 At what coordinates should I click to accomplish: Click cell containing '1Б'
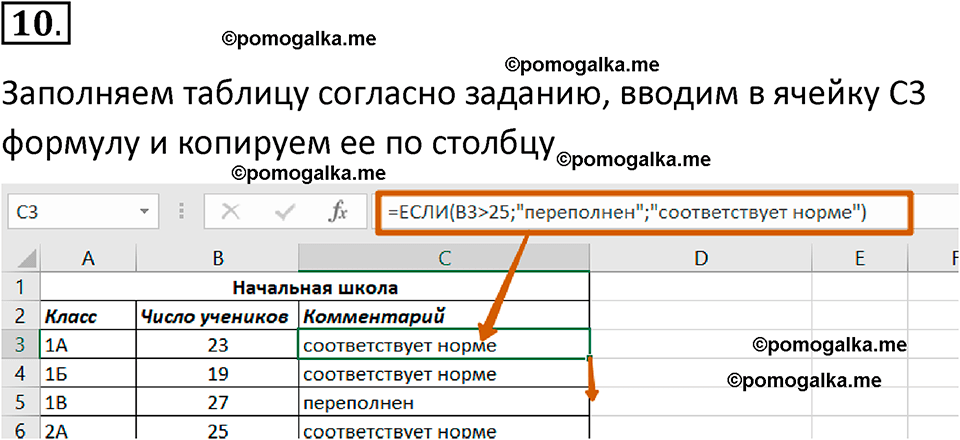click(88, 373)
